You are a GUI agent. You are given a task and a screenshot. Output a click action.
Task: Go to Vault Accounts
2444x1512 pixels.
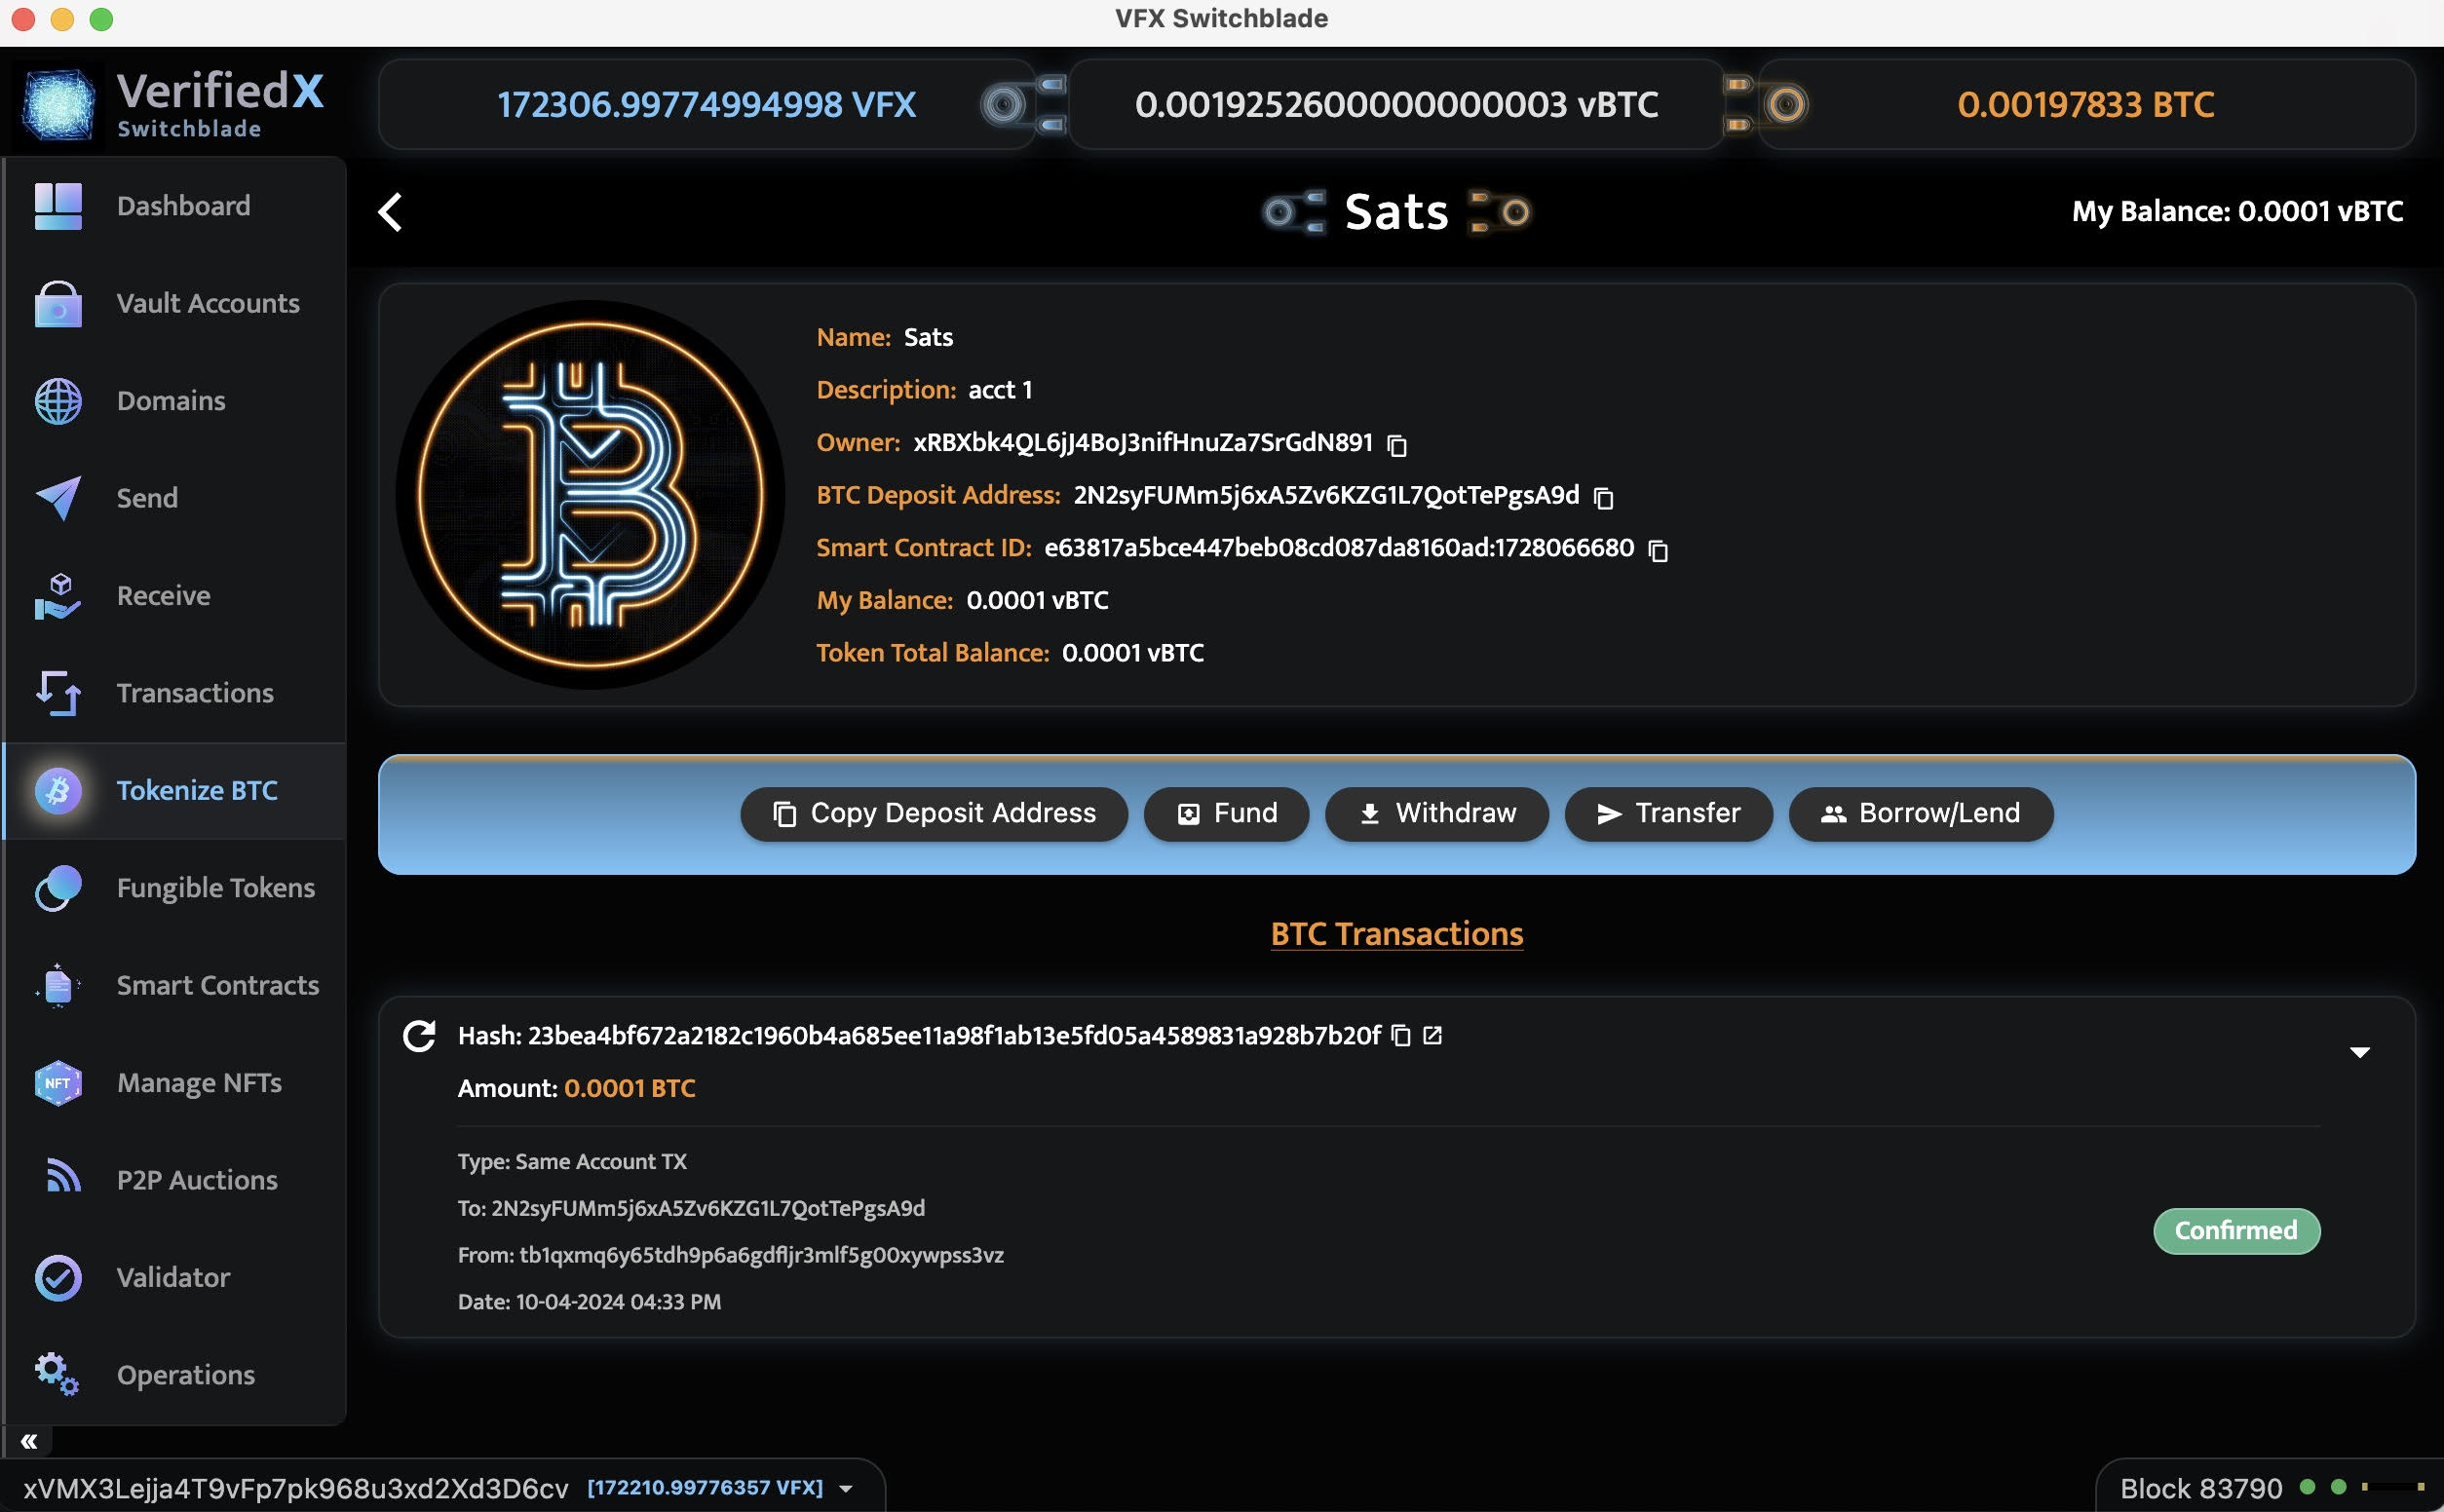175,304
